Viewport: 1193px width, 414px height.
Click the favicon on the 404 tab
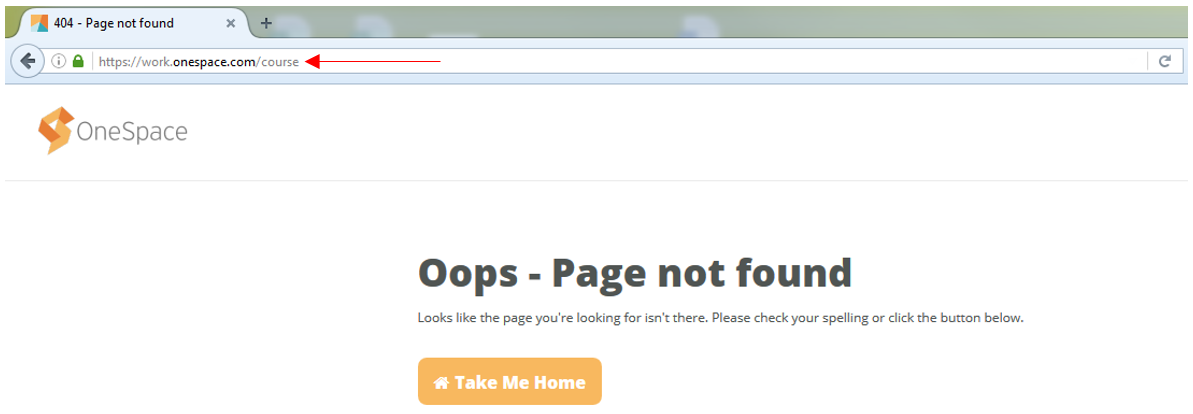pos(39,23)
